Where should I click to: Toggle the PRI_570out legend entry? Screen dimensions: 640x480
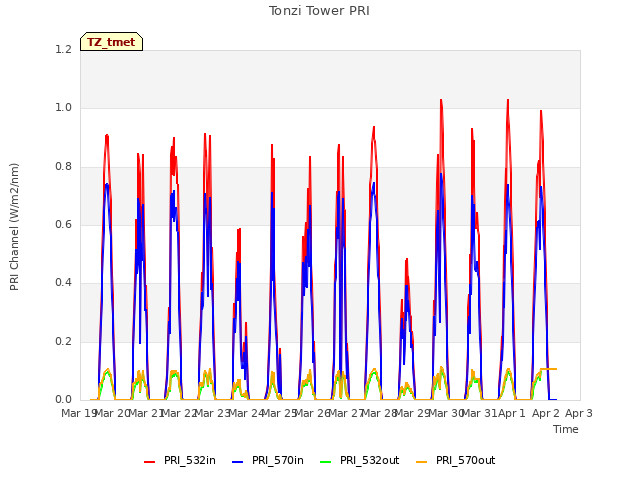(x=456, y=461)
